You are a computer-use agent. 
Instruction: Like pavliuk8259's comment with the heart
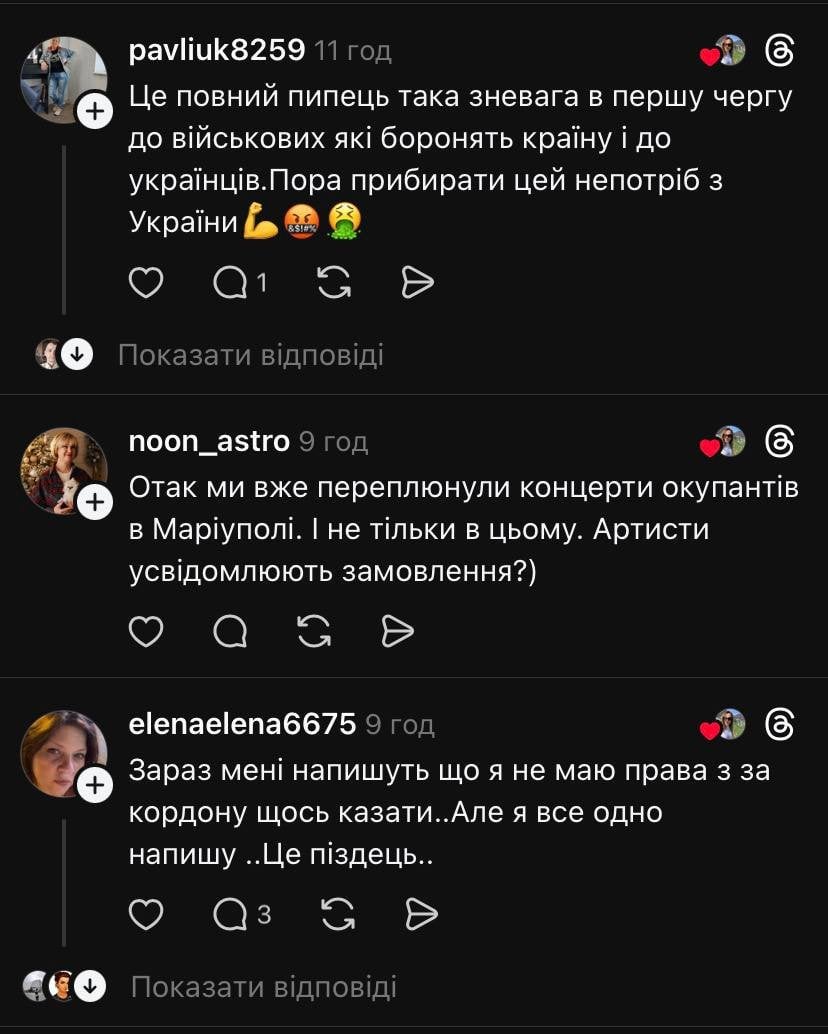[x=147, y=284]
